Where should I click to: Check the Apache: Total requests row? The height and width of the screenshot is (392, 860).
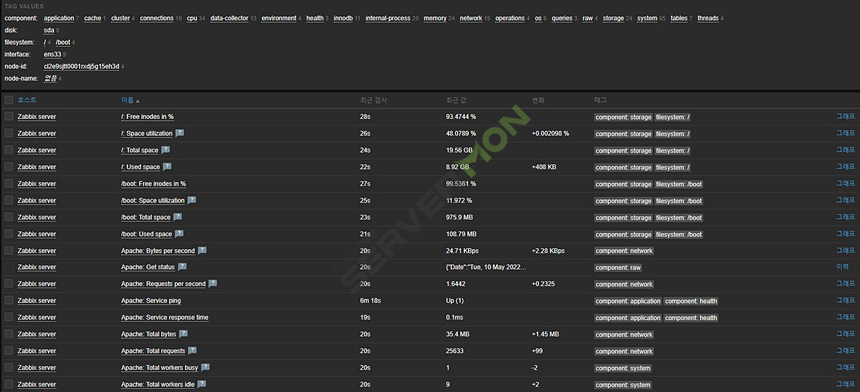pos(9,351)
